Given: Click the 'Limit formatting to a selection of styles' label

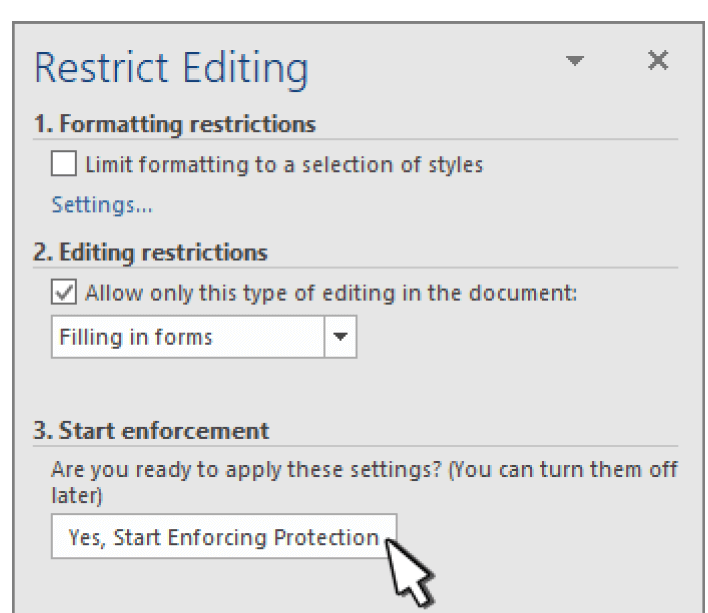Looking at the screenshot, I should pos(284,165).
